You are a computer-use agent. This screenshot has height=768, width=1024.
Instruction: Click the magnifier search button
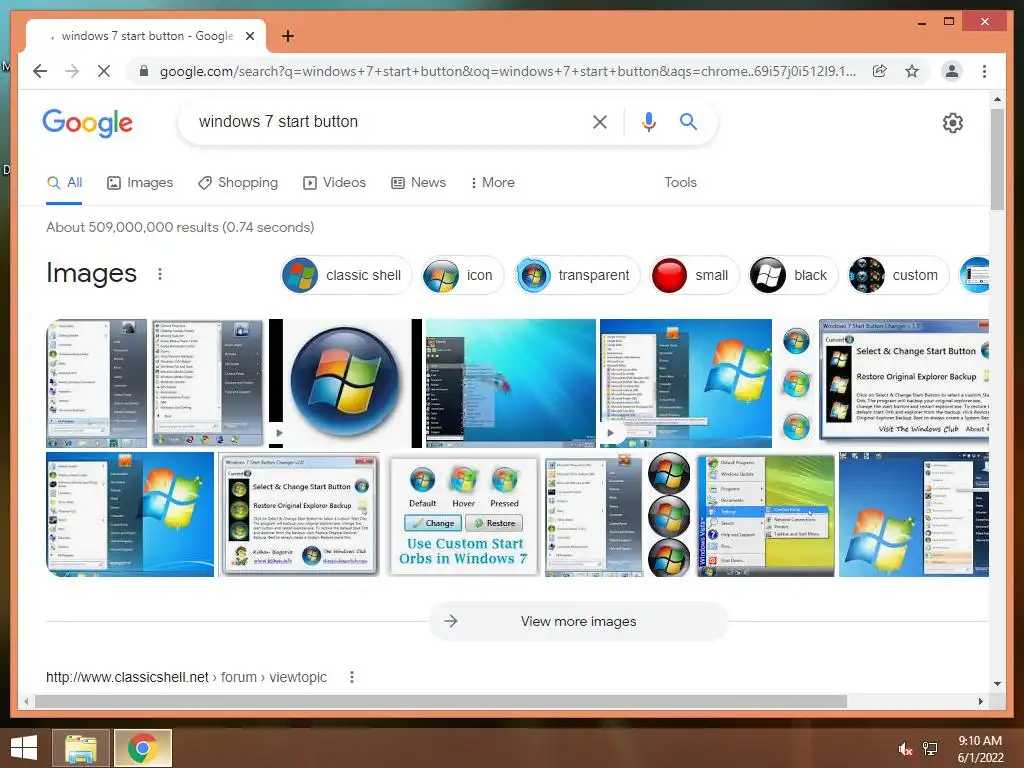(688, 121)
